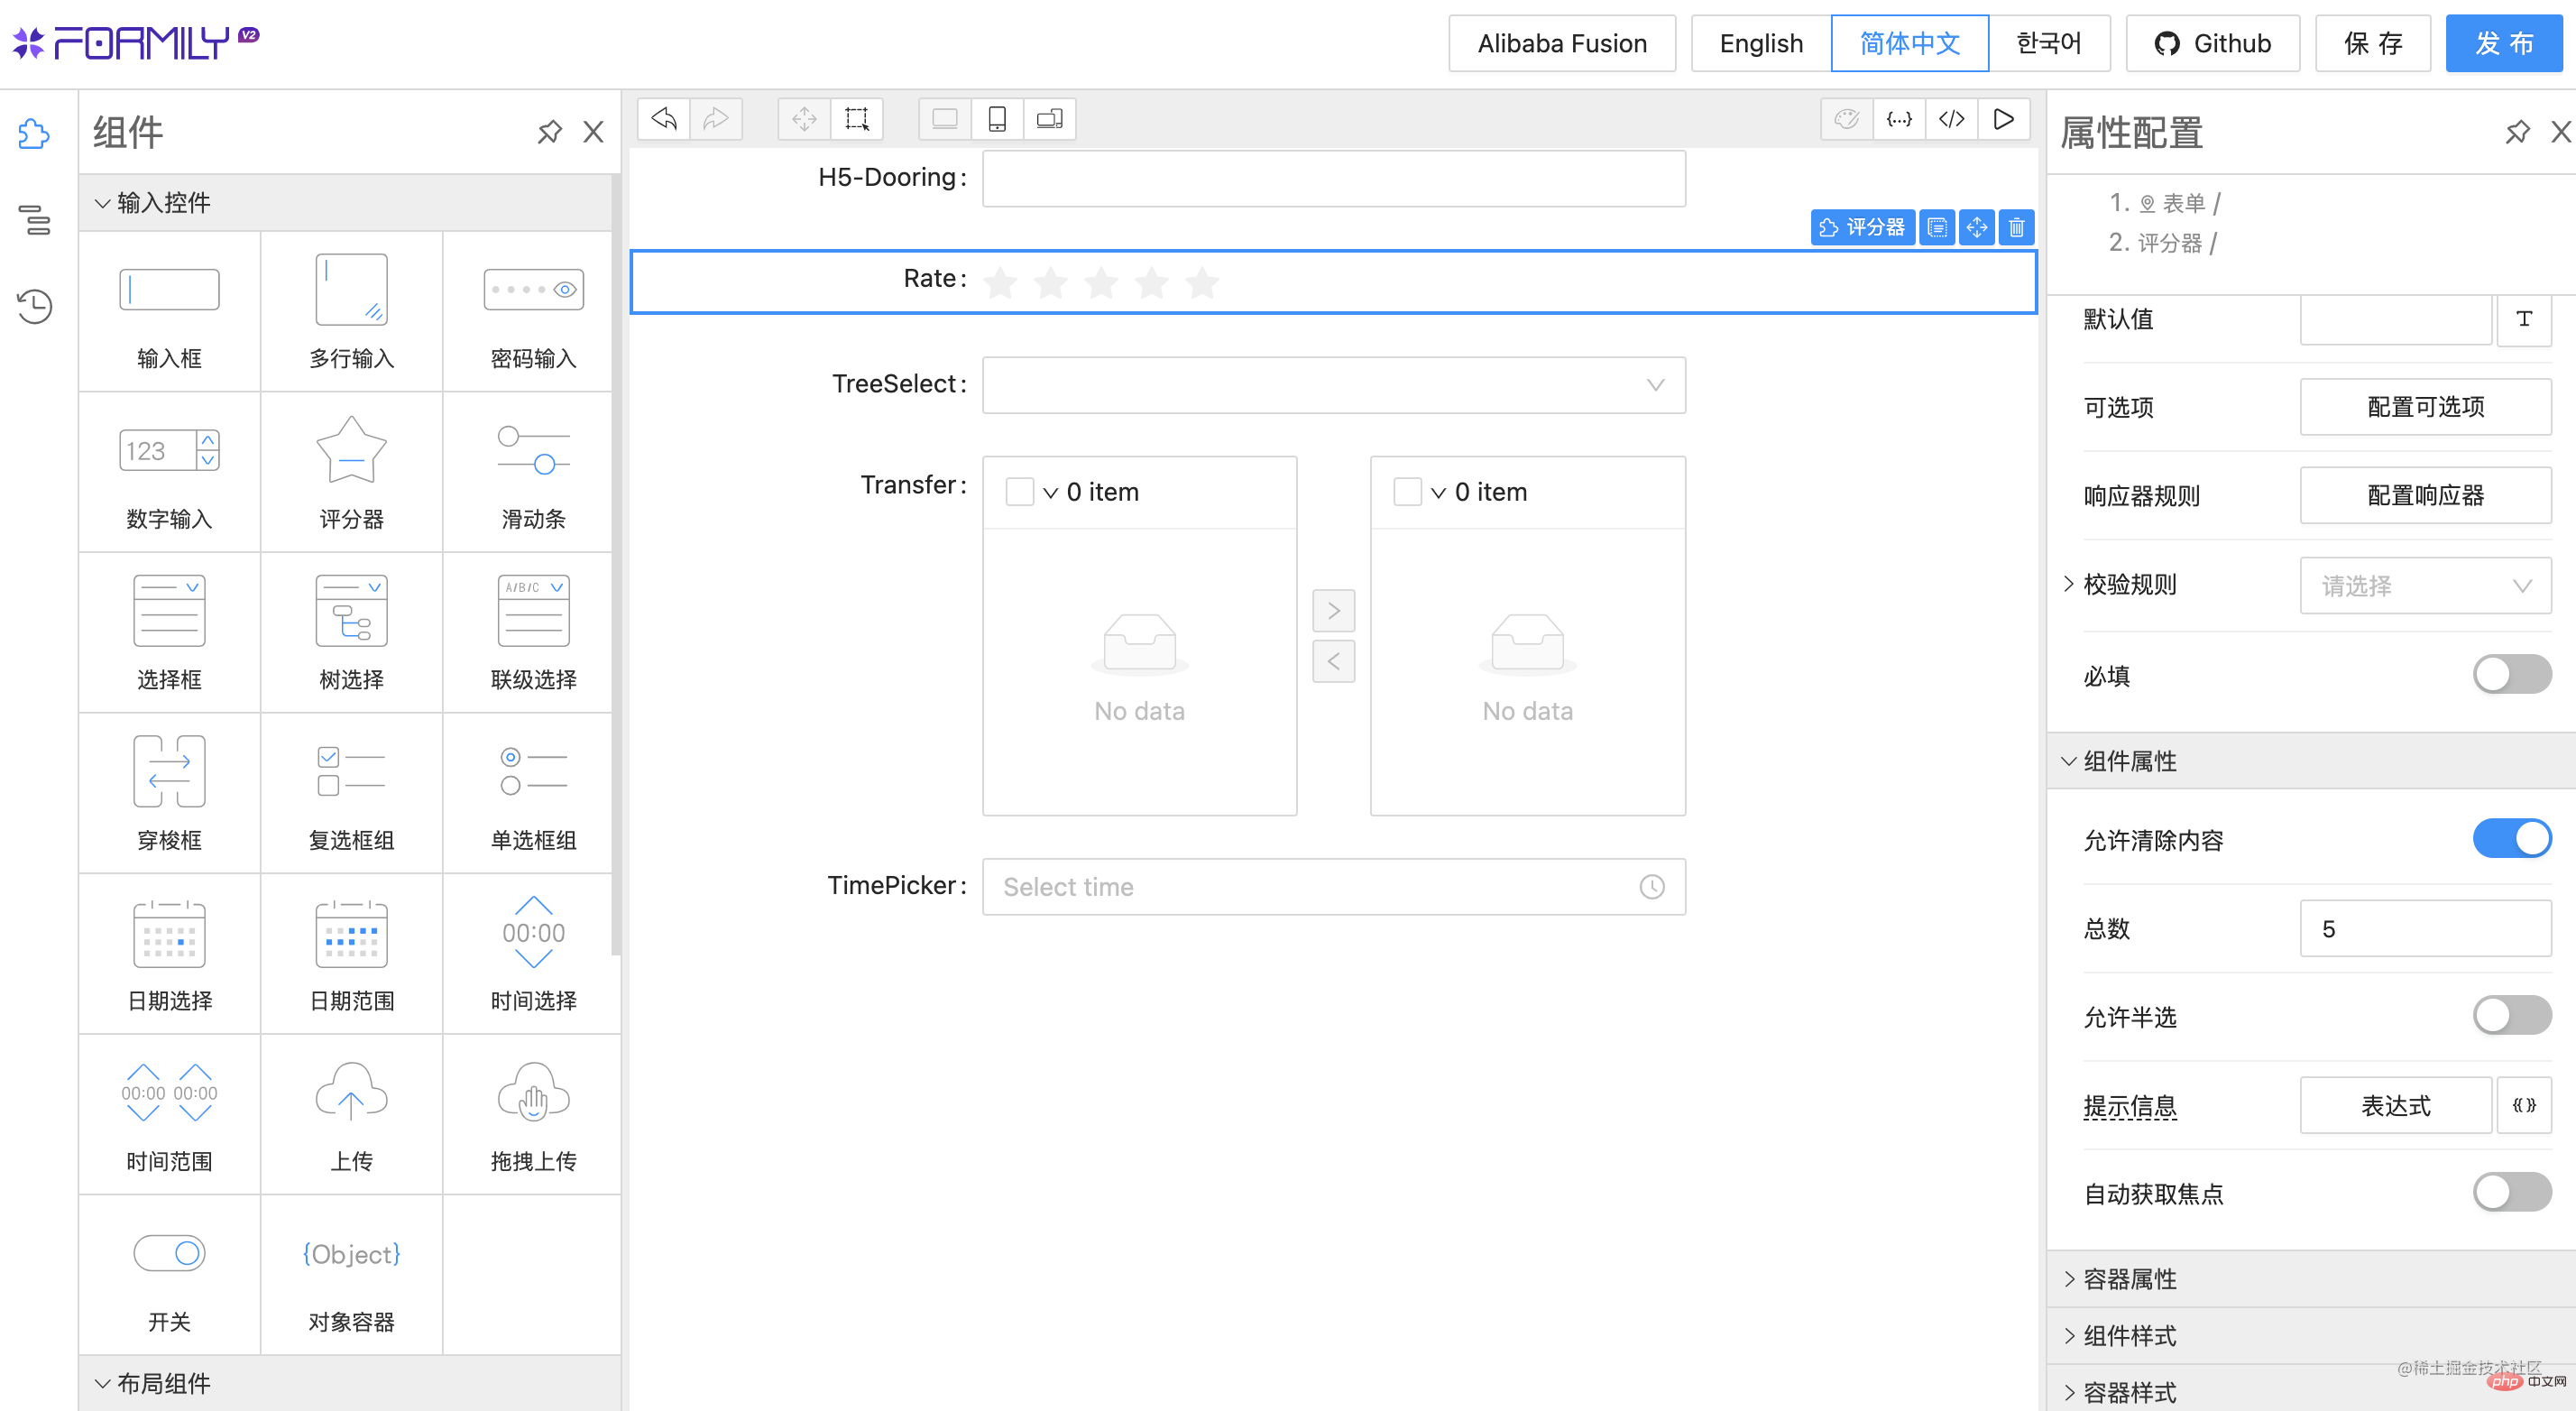Open the Github link

(x=2212, y=43)
